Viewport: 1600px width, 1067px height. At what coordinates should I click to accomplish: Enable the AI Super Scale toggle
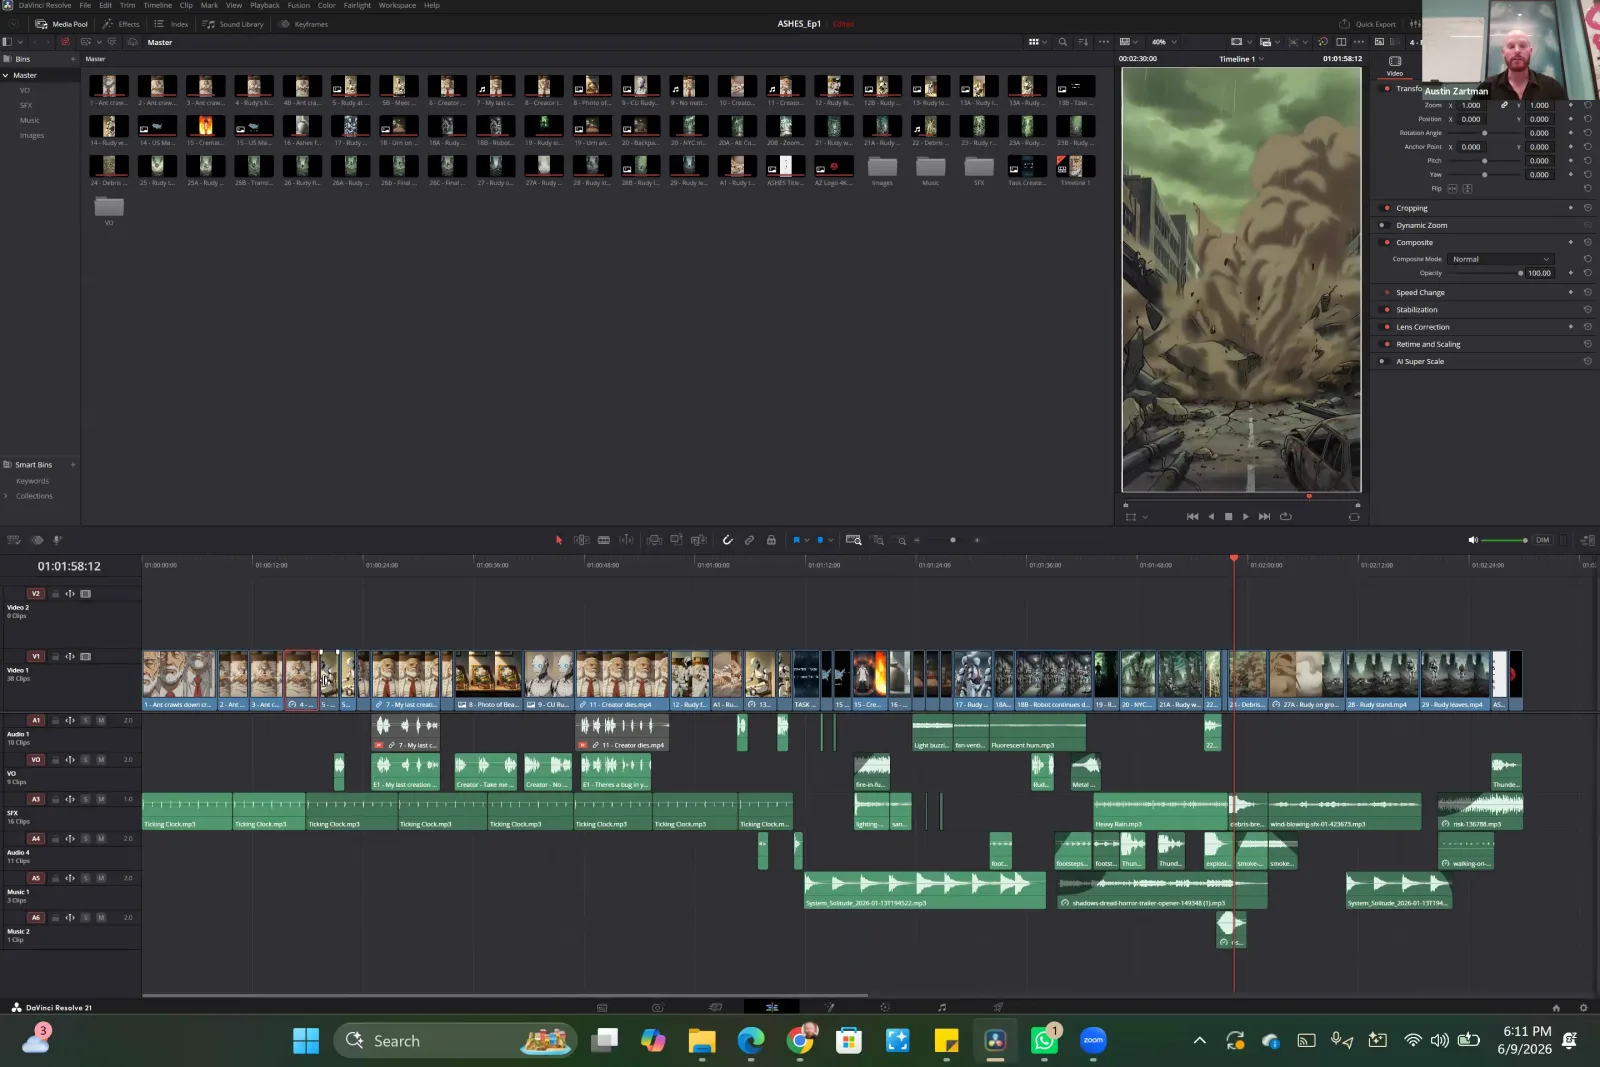pos(1383,361)
